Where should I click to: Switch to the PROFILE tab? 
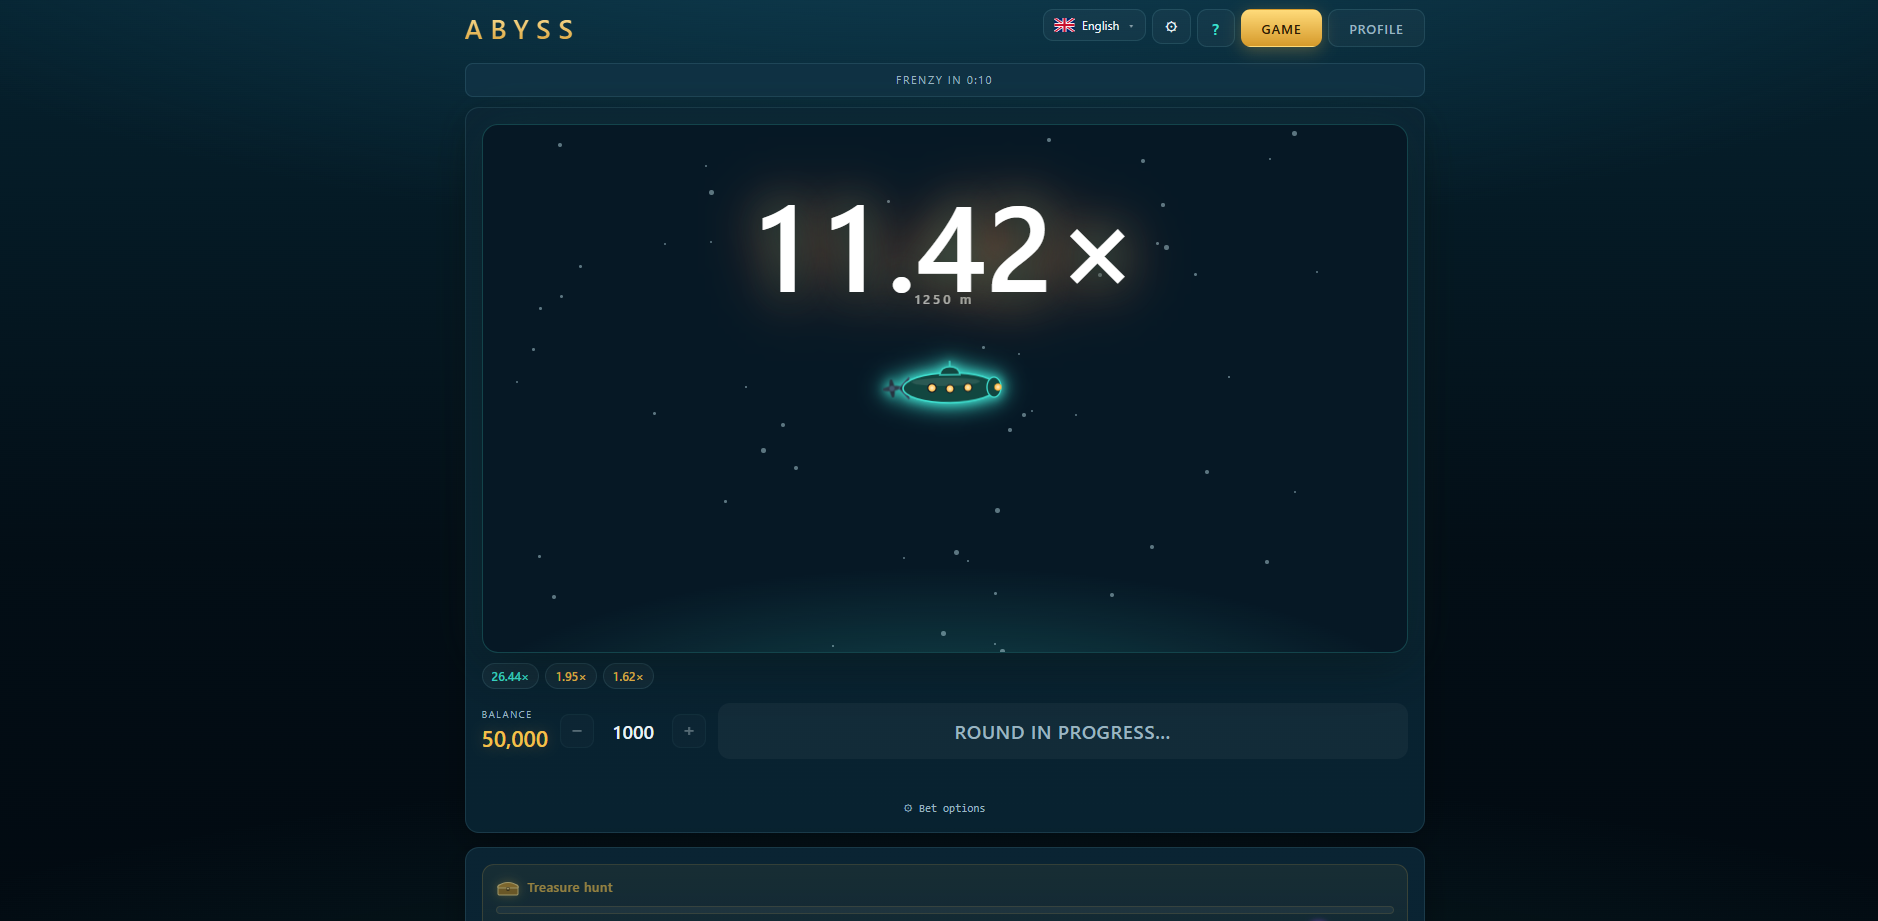[1376, 29]
